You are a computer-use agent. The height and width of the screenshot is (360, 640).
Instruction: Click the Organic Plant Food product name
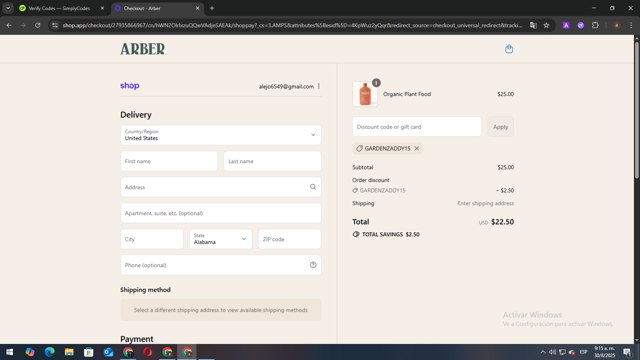pyautogui.click(x=407, y=94)
